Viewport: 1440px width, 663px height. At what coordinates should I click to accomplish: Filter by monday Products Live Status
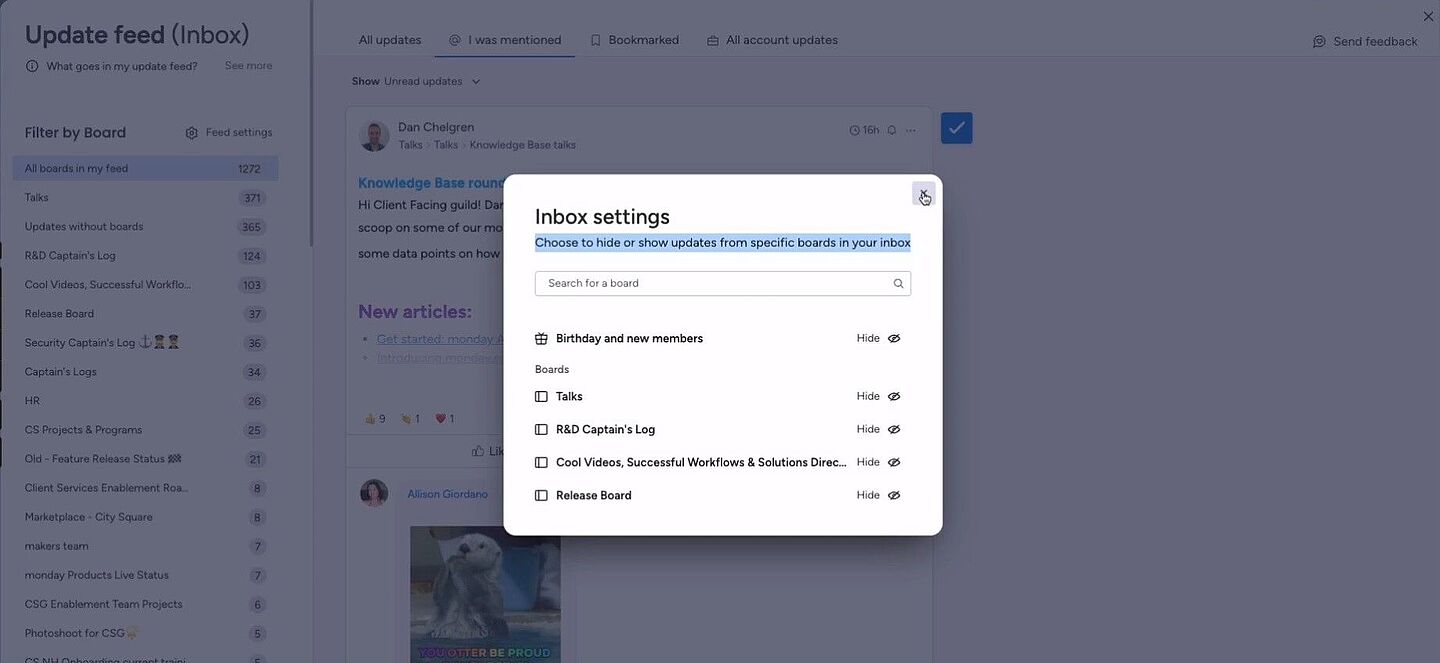pos(145,574)
